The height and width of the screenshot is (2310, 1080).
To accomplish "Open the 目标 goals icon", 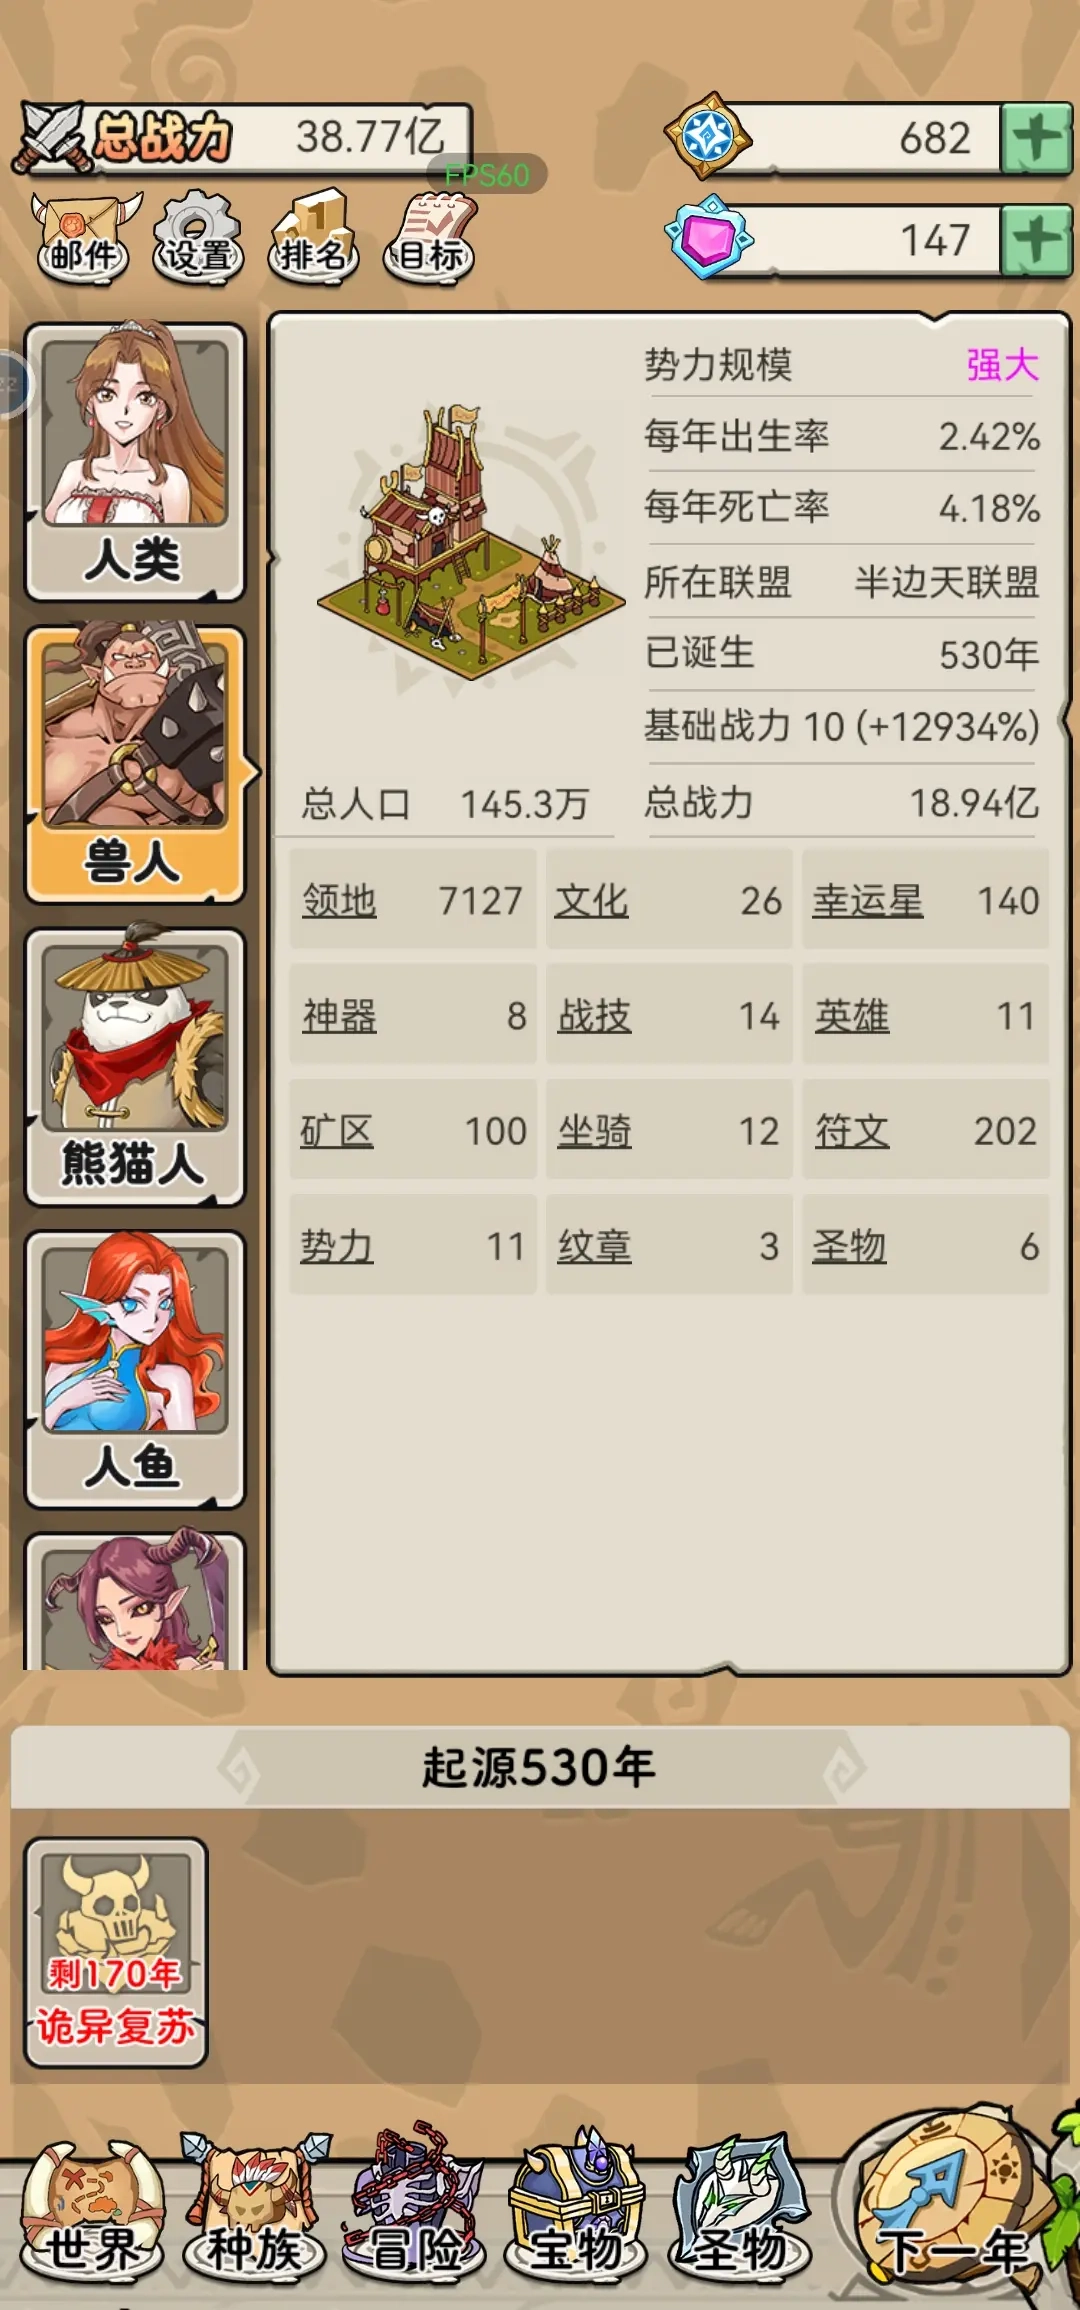I will [x=431, y=237].
